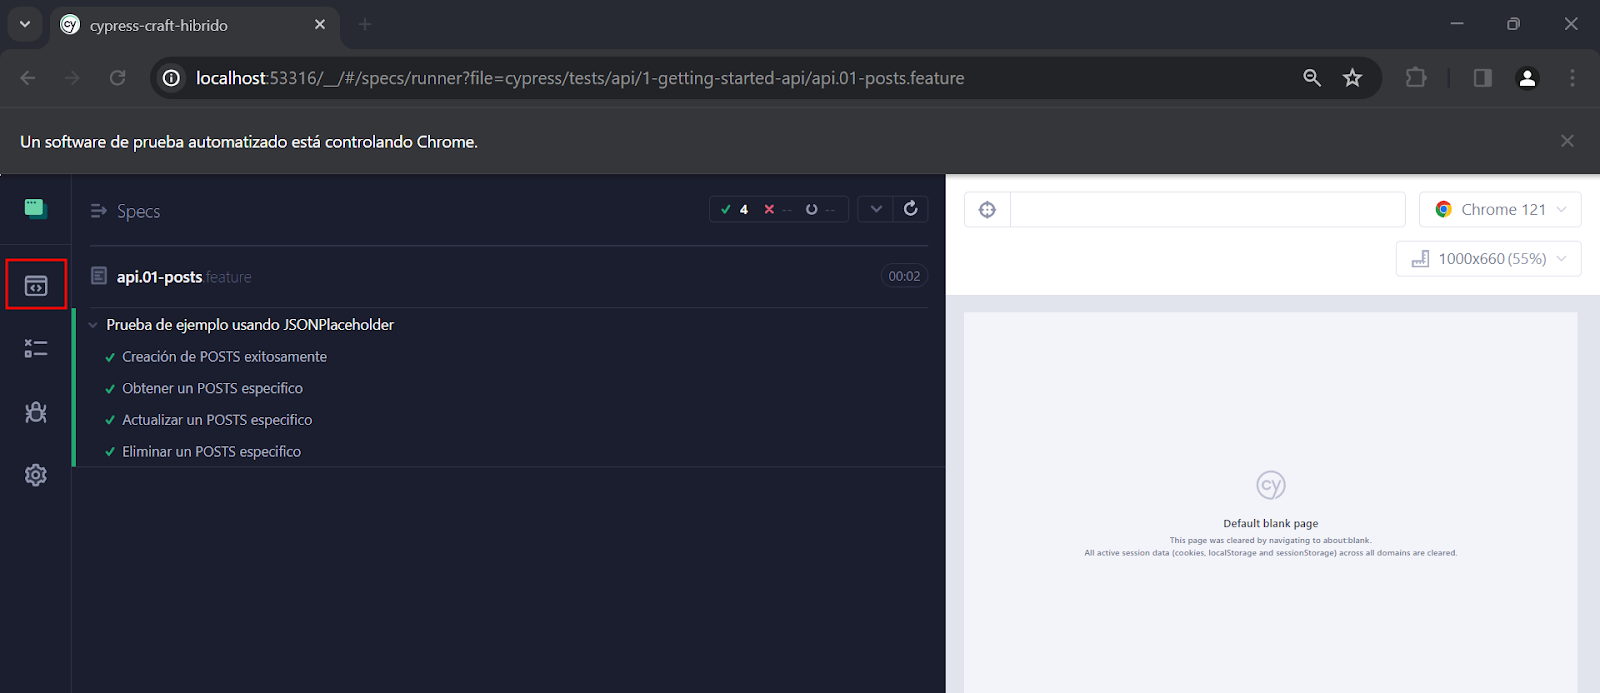Open Settings via the sidebar gear icon

point(36,475)
